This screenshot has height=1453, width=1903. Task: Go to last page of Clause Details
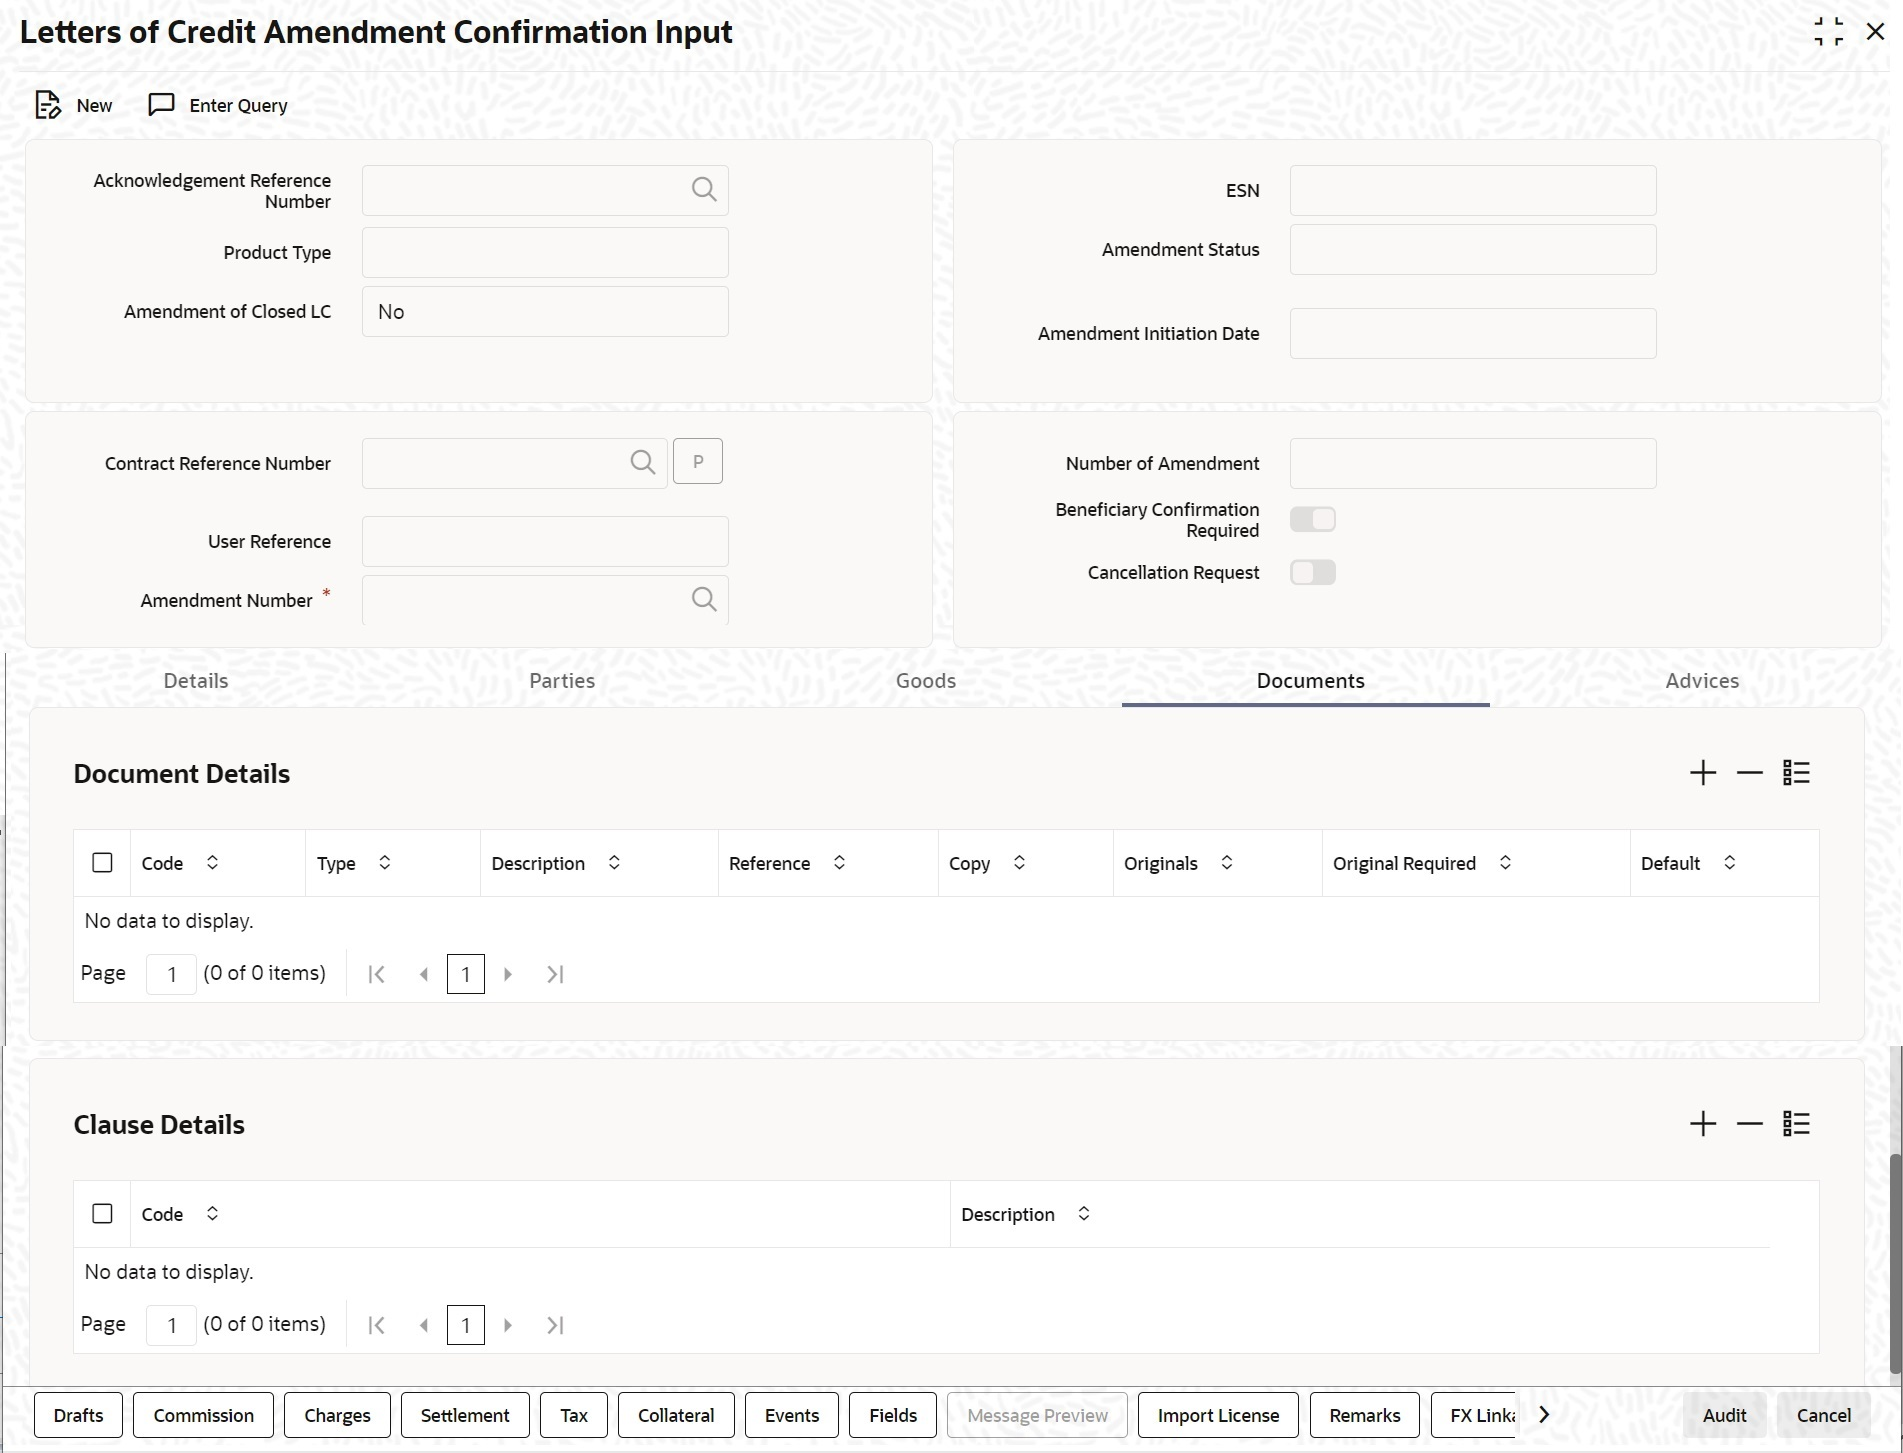(x=556, y=1325)
